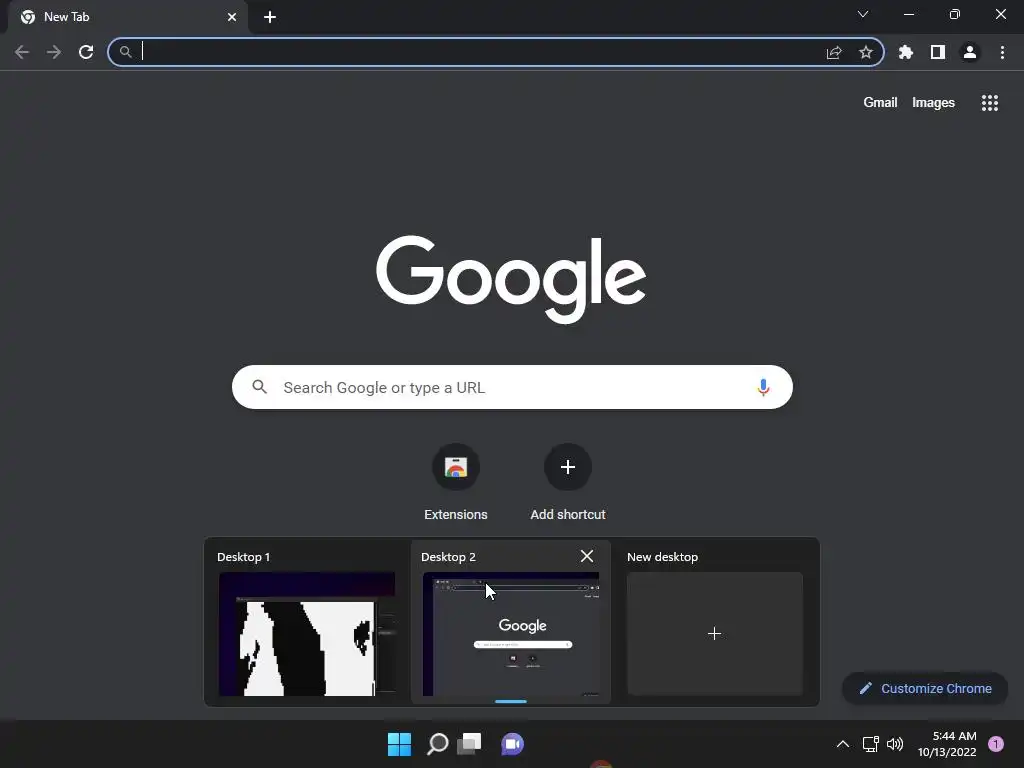Open the volume tray icon
1024x768 pixels.
point(895,744)
